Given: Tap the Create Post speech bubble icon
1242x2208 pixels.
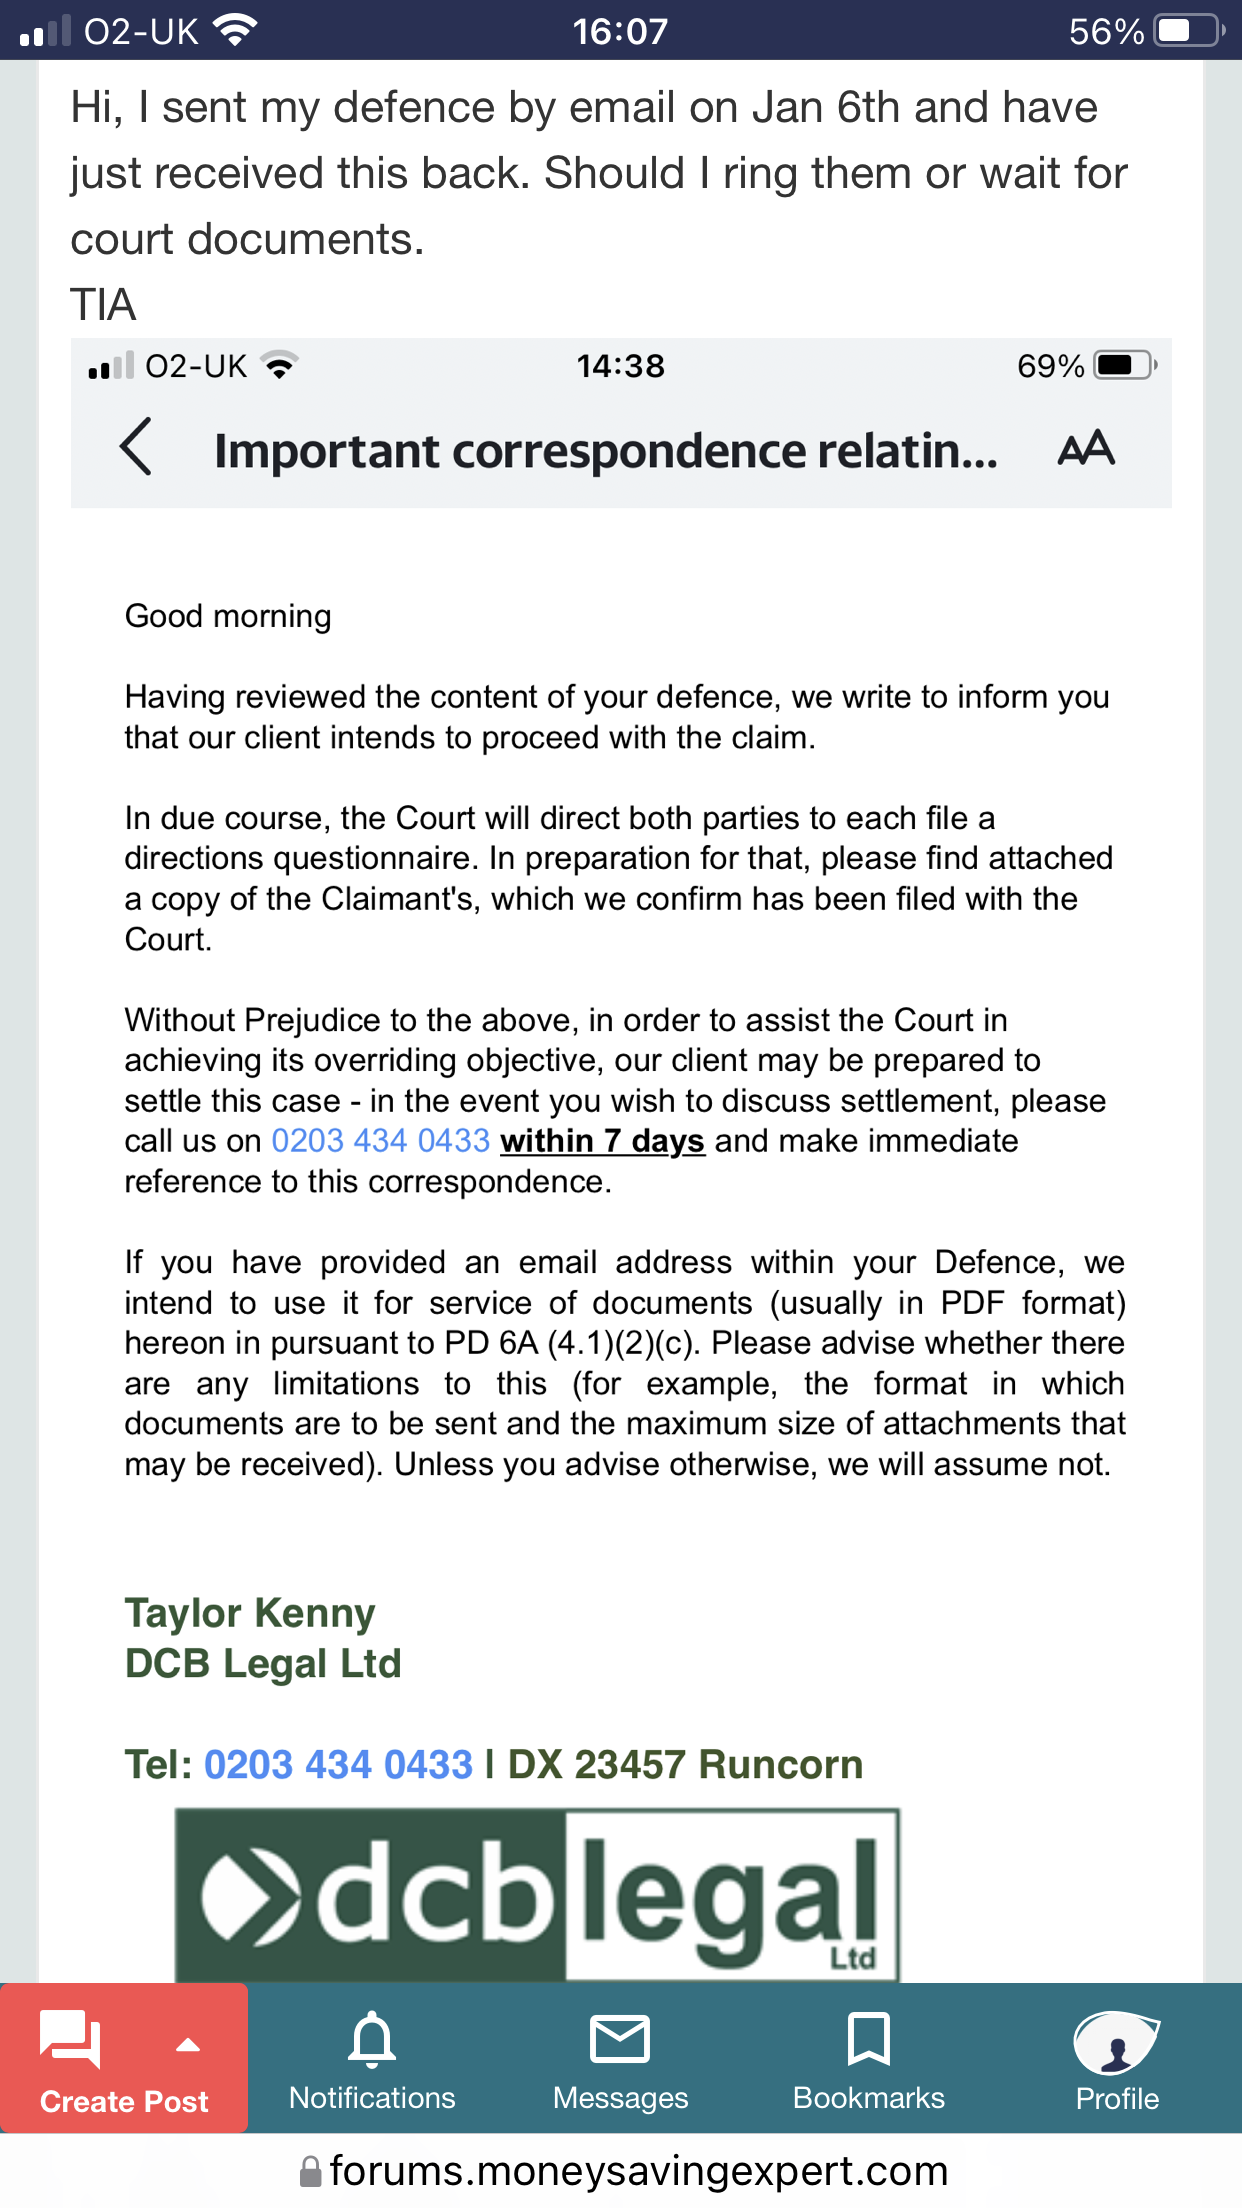Looking at the screenshot, I should (70, 2039).
